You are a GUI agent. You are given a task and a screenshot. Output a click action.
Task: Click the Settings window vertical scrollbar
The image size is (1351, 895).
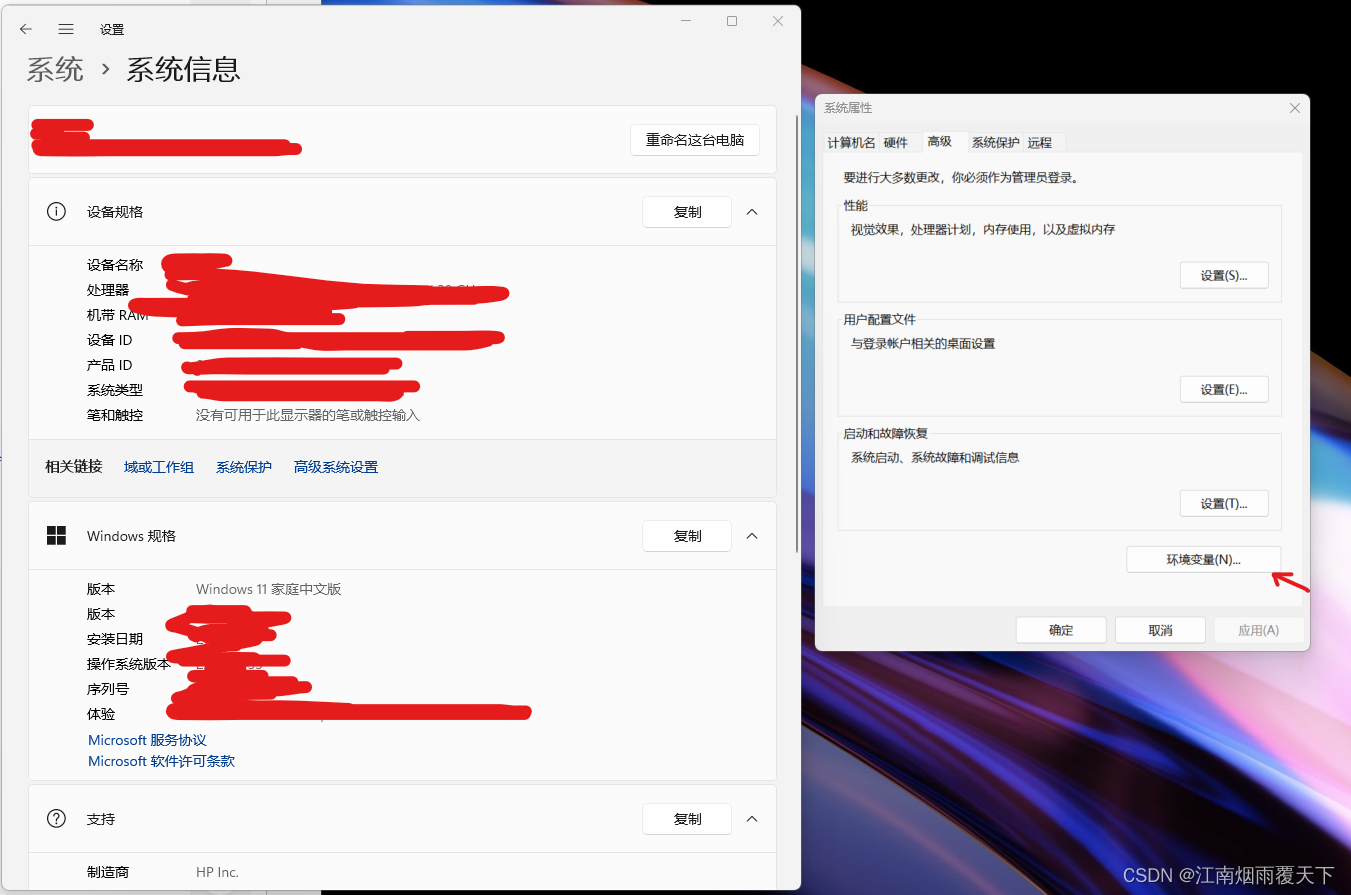(796, 332)
